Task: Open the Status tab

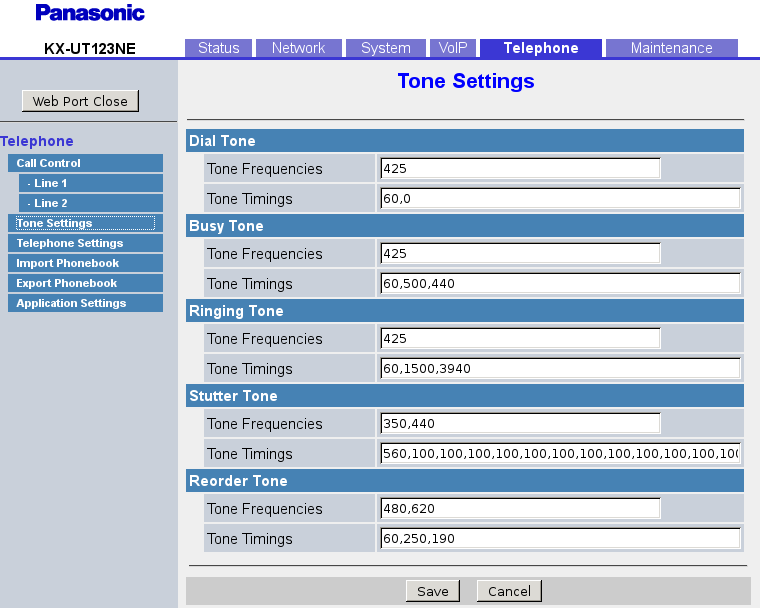Action: coord(218,48)
